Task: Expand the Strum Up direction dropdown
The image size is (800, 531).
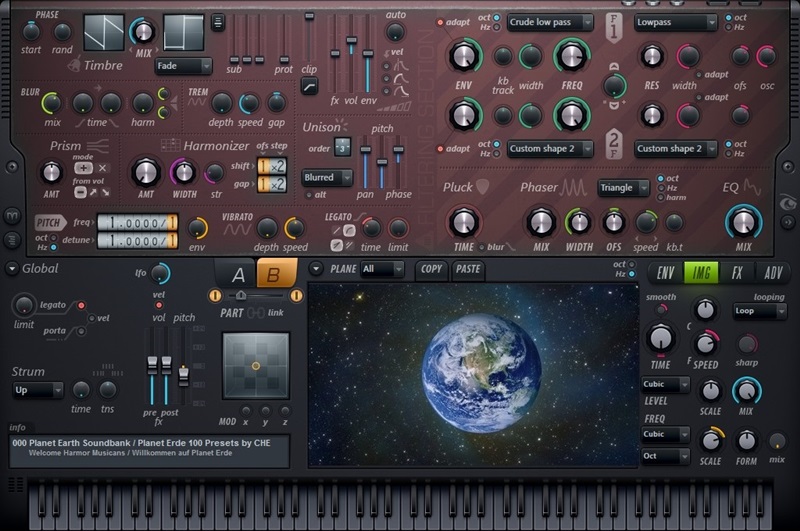Action: 38,390
